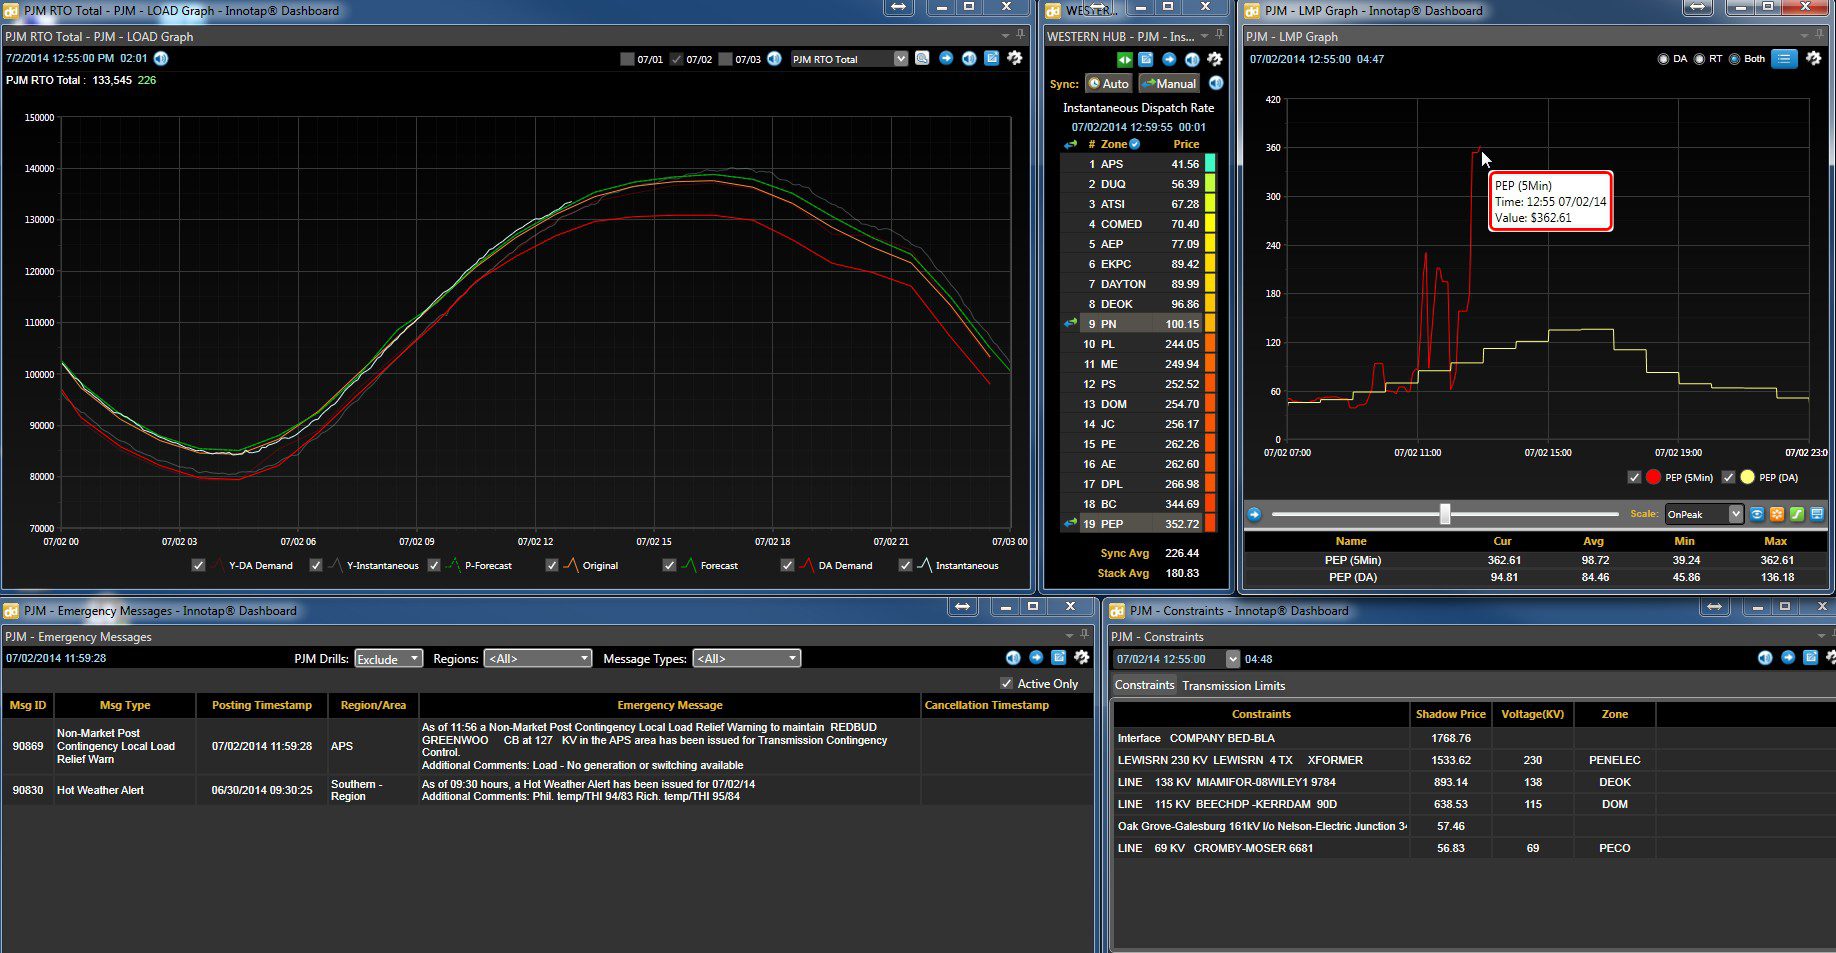Open settings gear in Emergency Messages panel
Image resolution: width=1836 pixels, height=953 pixels.
point(1081,657)
